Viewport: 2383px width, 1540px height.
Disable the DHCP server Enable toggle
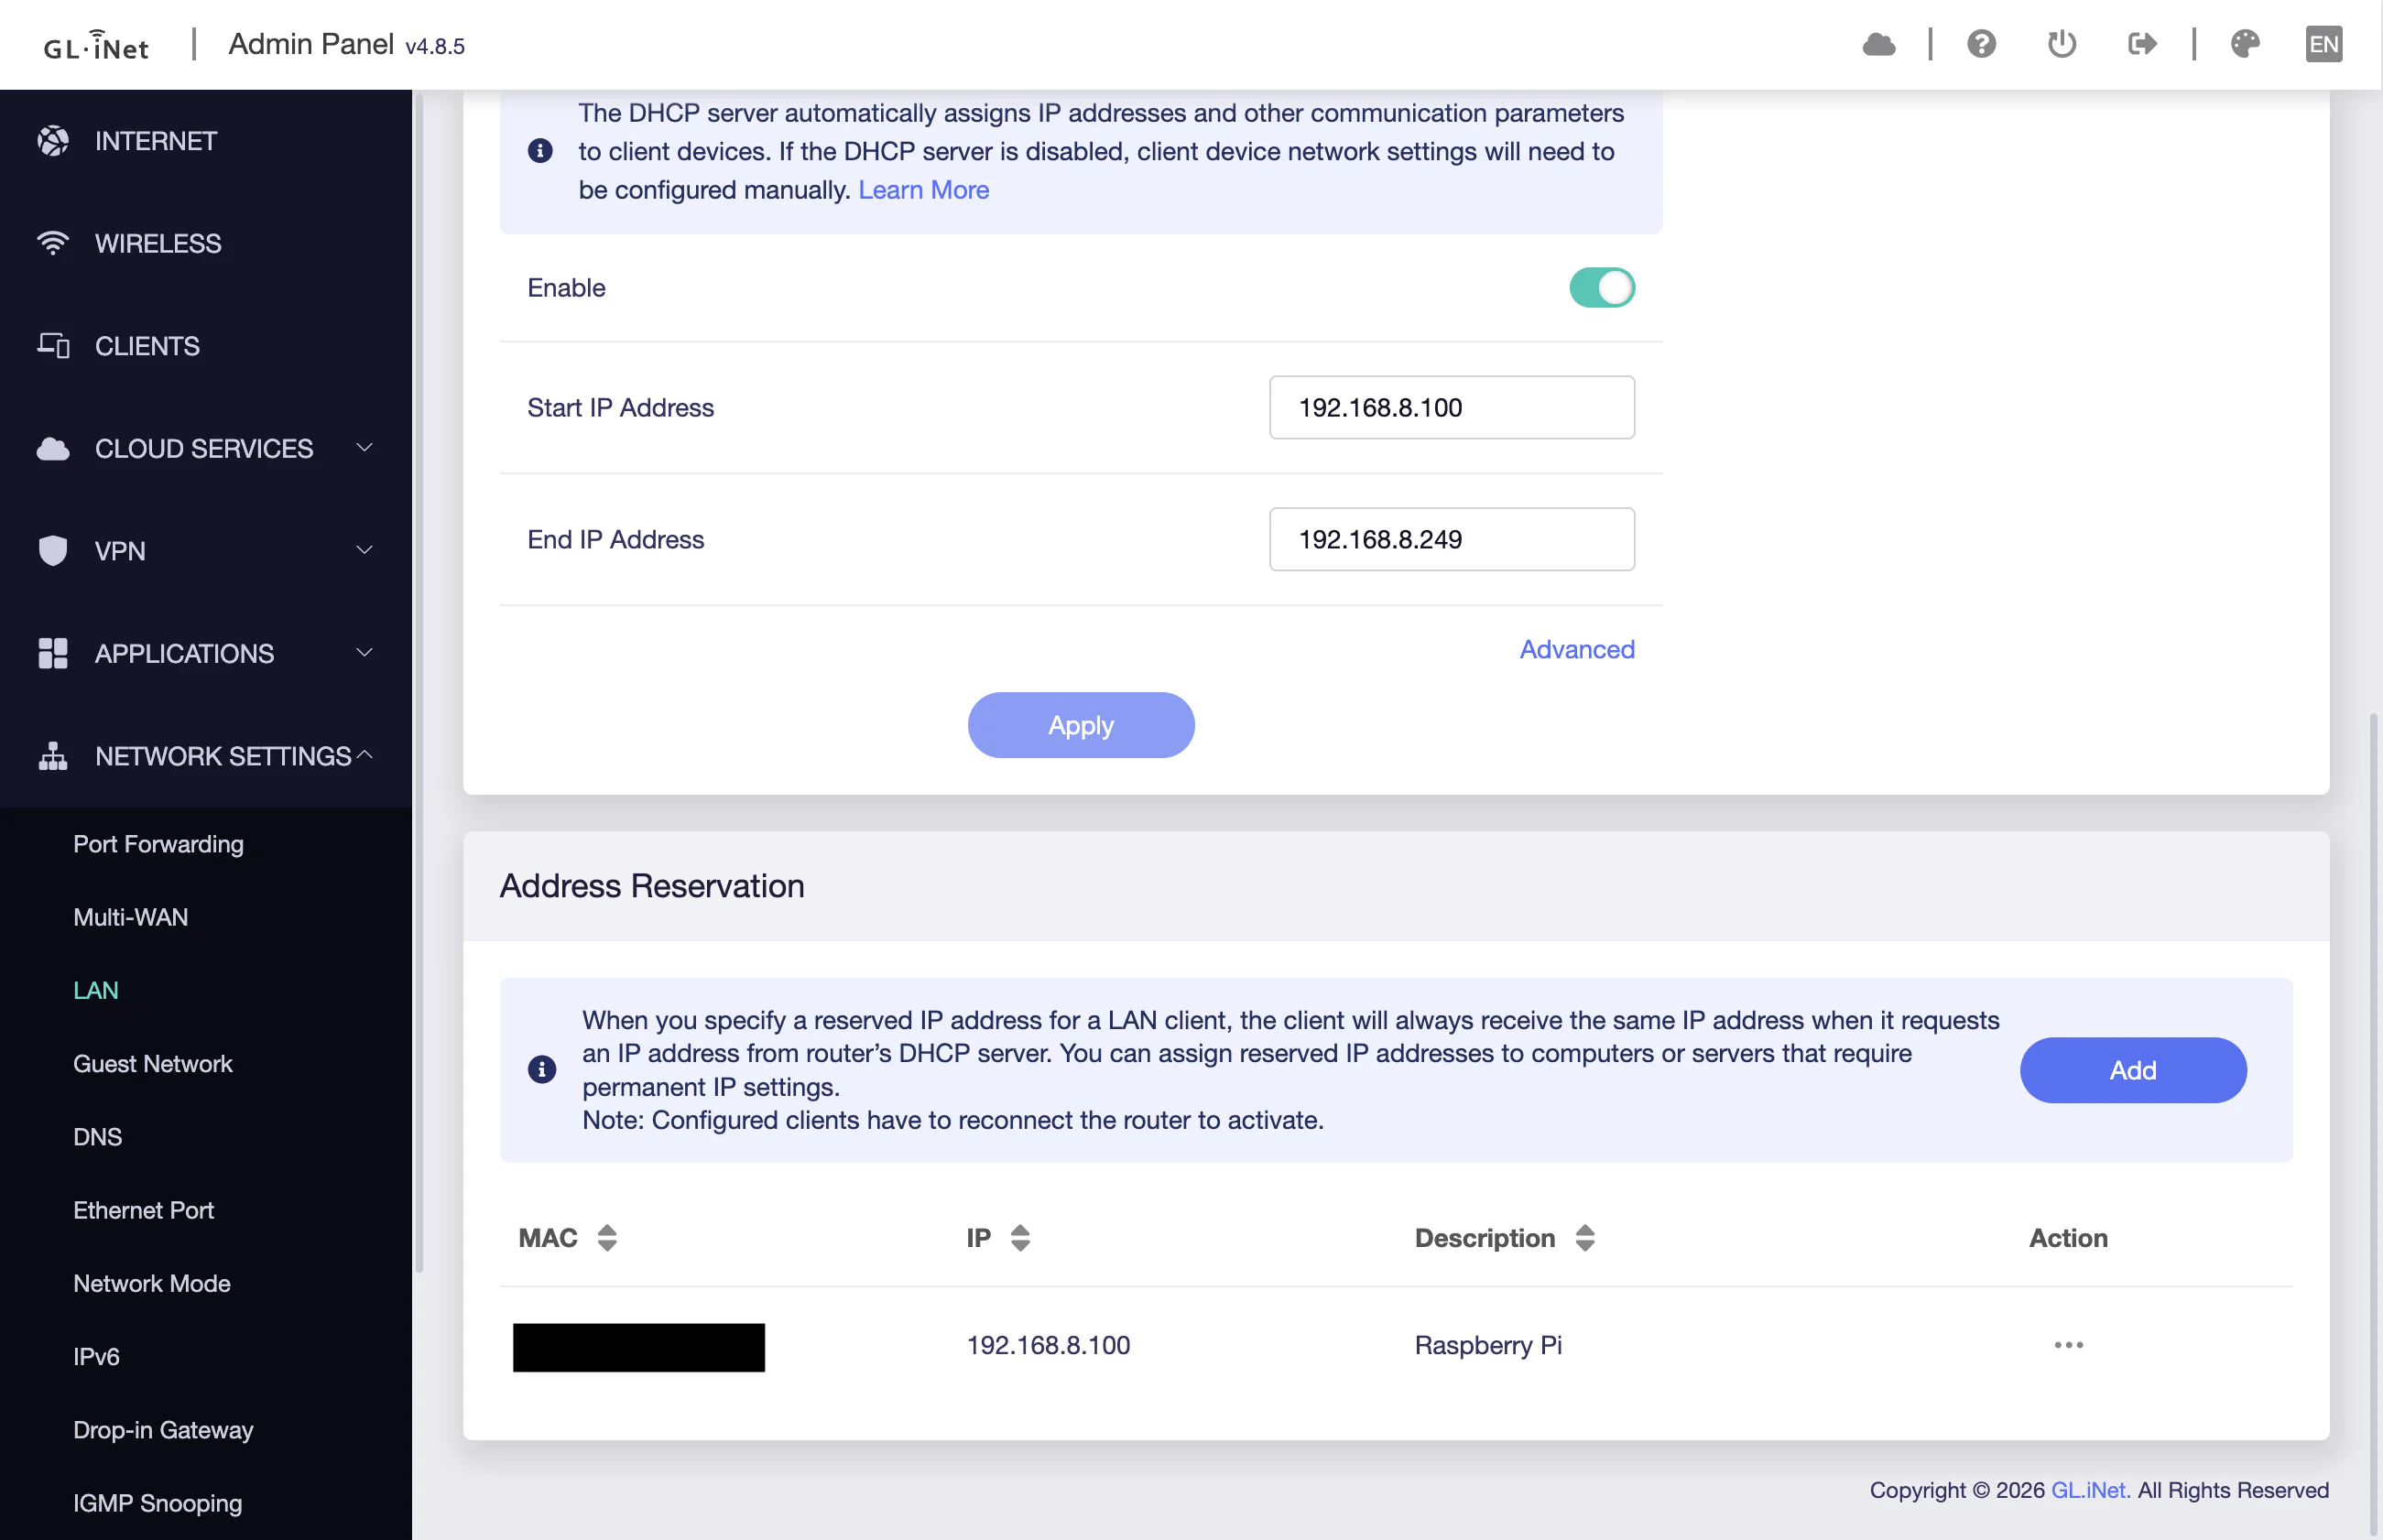coord(1601,288)
